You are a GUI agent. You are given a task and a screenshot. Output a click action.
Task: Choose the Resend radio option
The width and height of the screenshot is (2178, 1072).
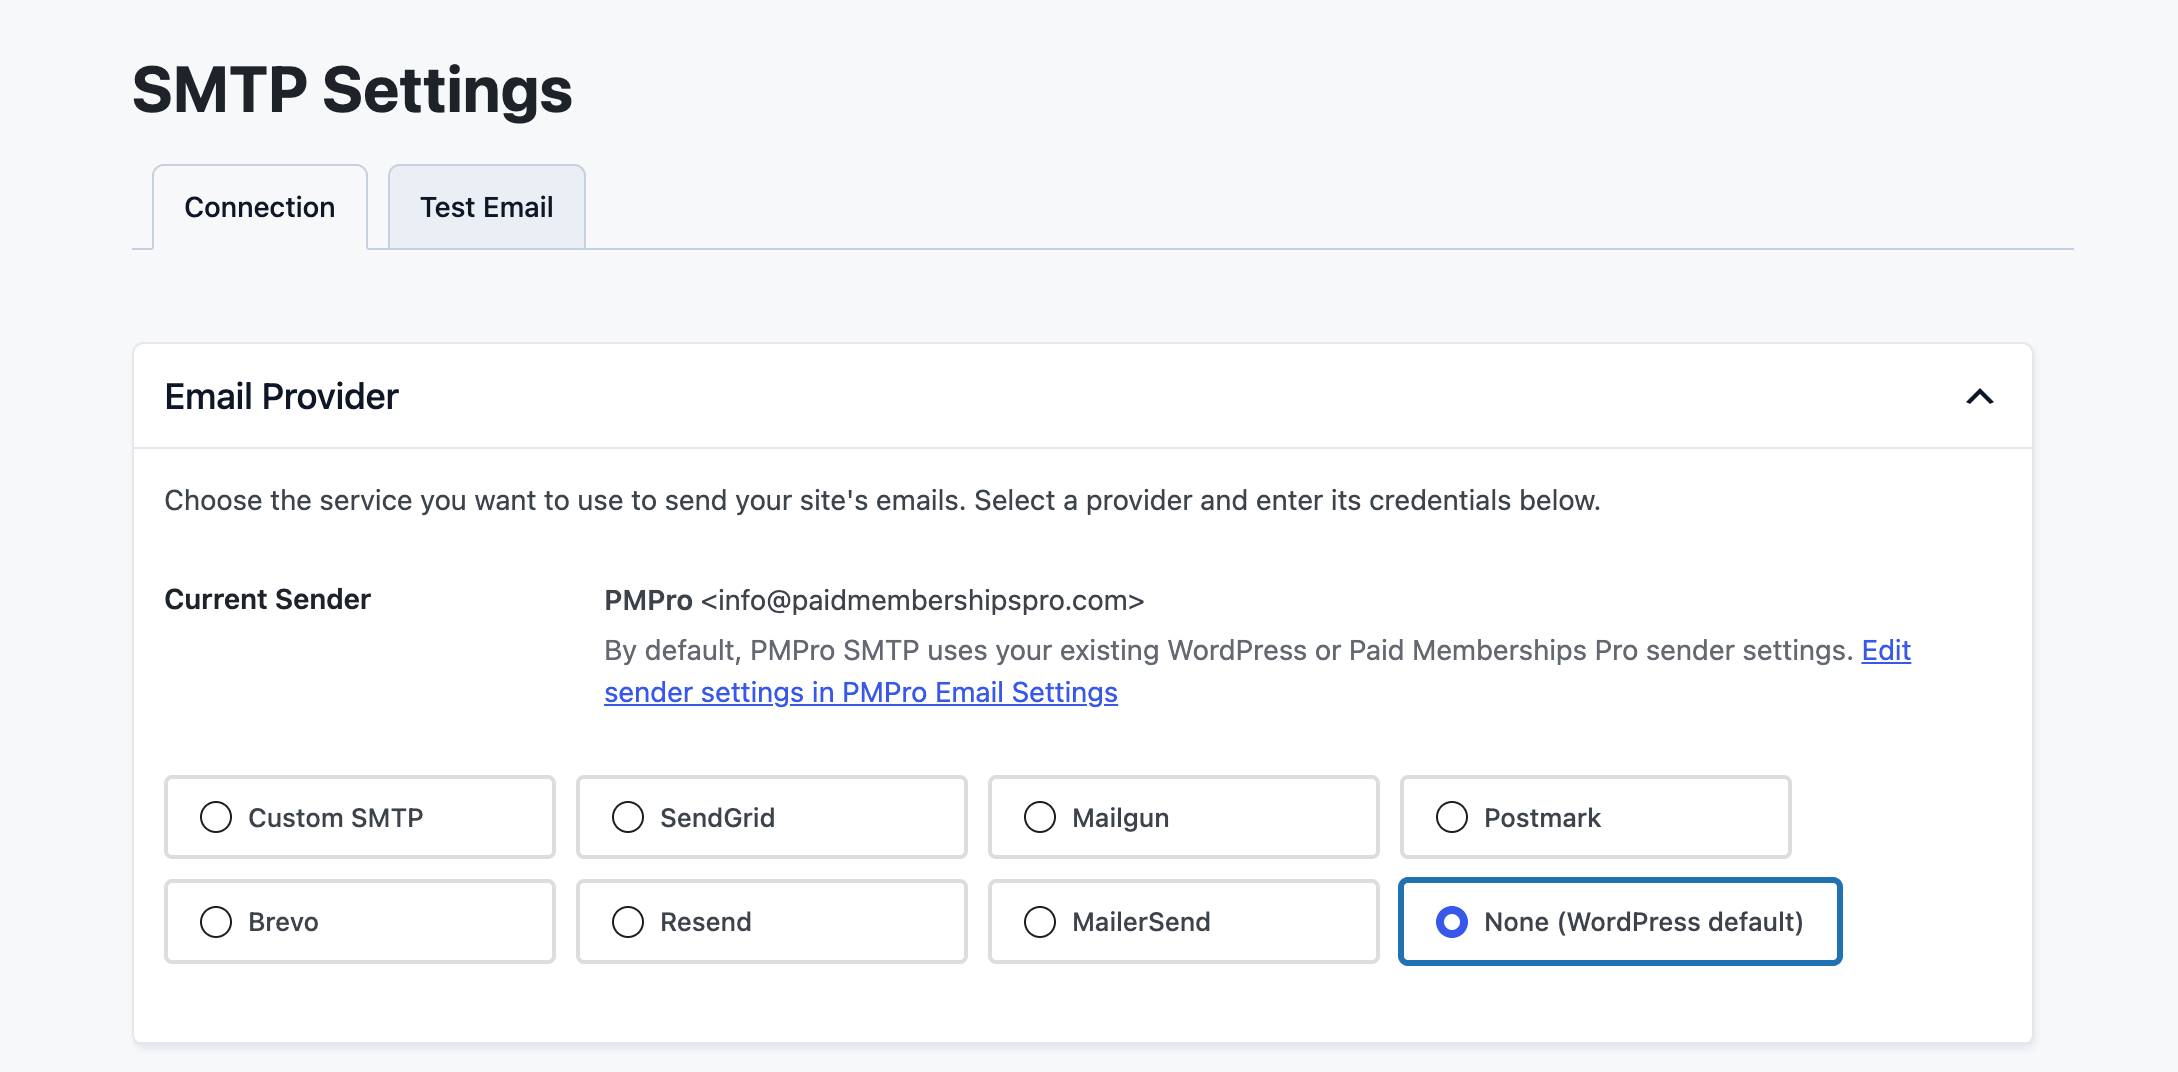pos(772,921)
